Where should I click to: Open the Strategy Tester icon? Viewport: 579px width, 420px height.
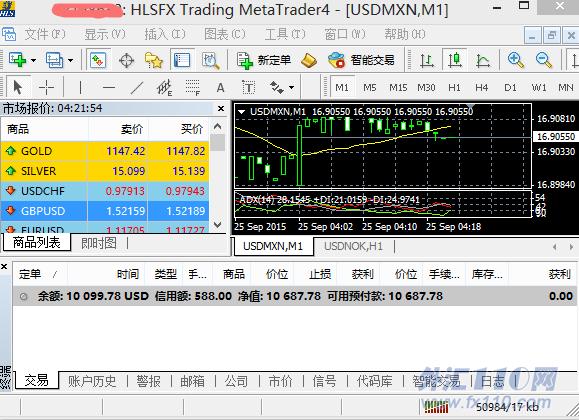click(210, 60)
